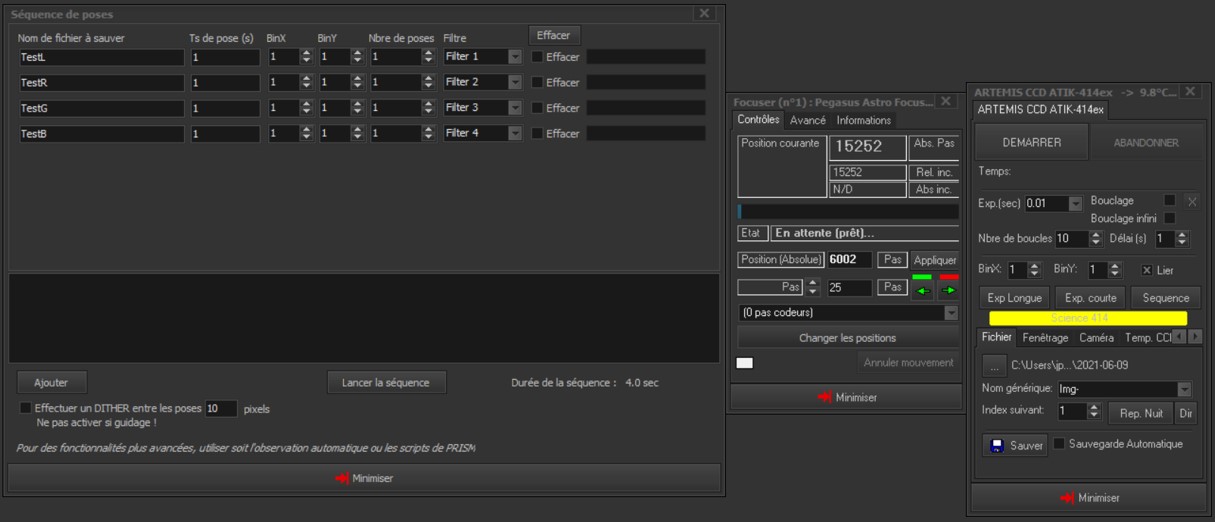Image resolution: width=1215 pixels, height=522 pixels.
Task: Open the Filter 1 dropdown for TestL
Action: pyautogui.click(x=515, y=57)
